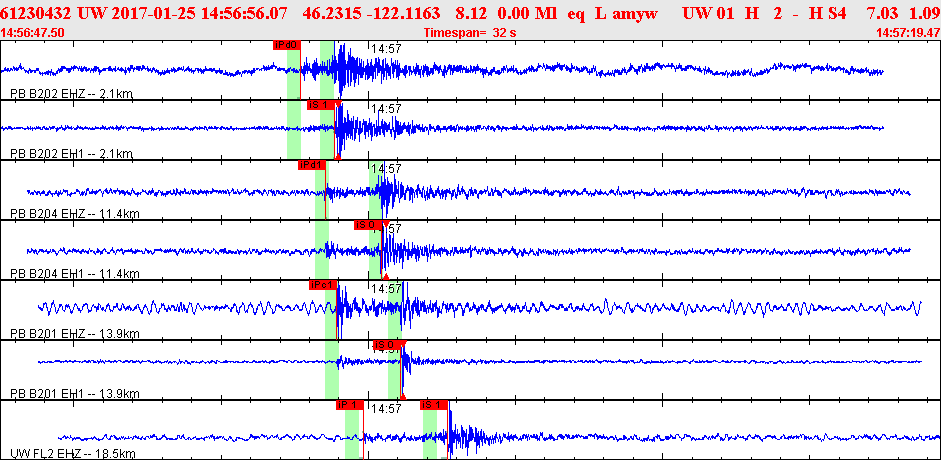
Task: Click end time 14:57:19.47 label
Action: [907, 32]
